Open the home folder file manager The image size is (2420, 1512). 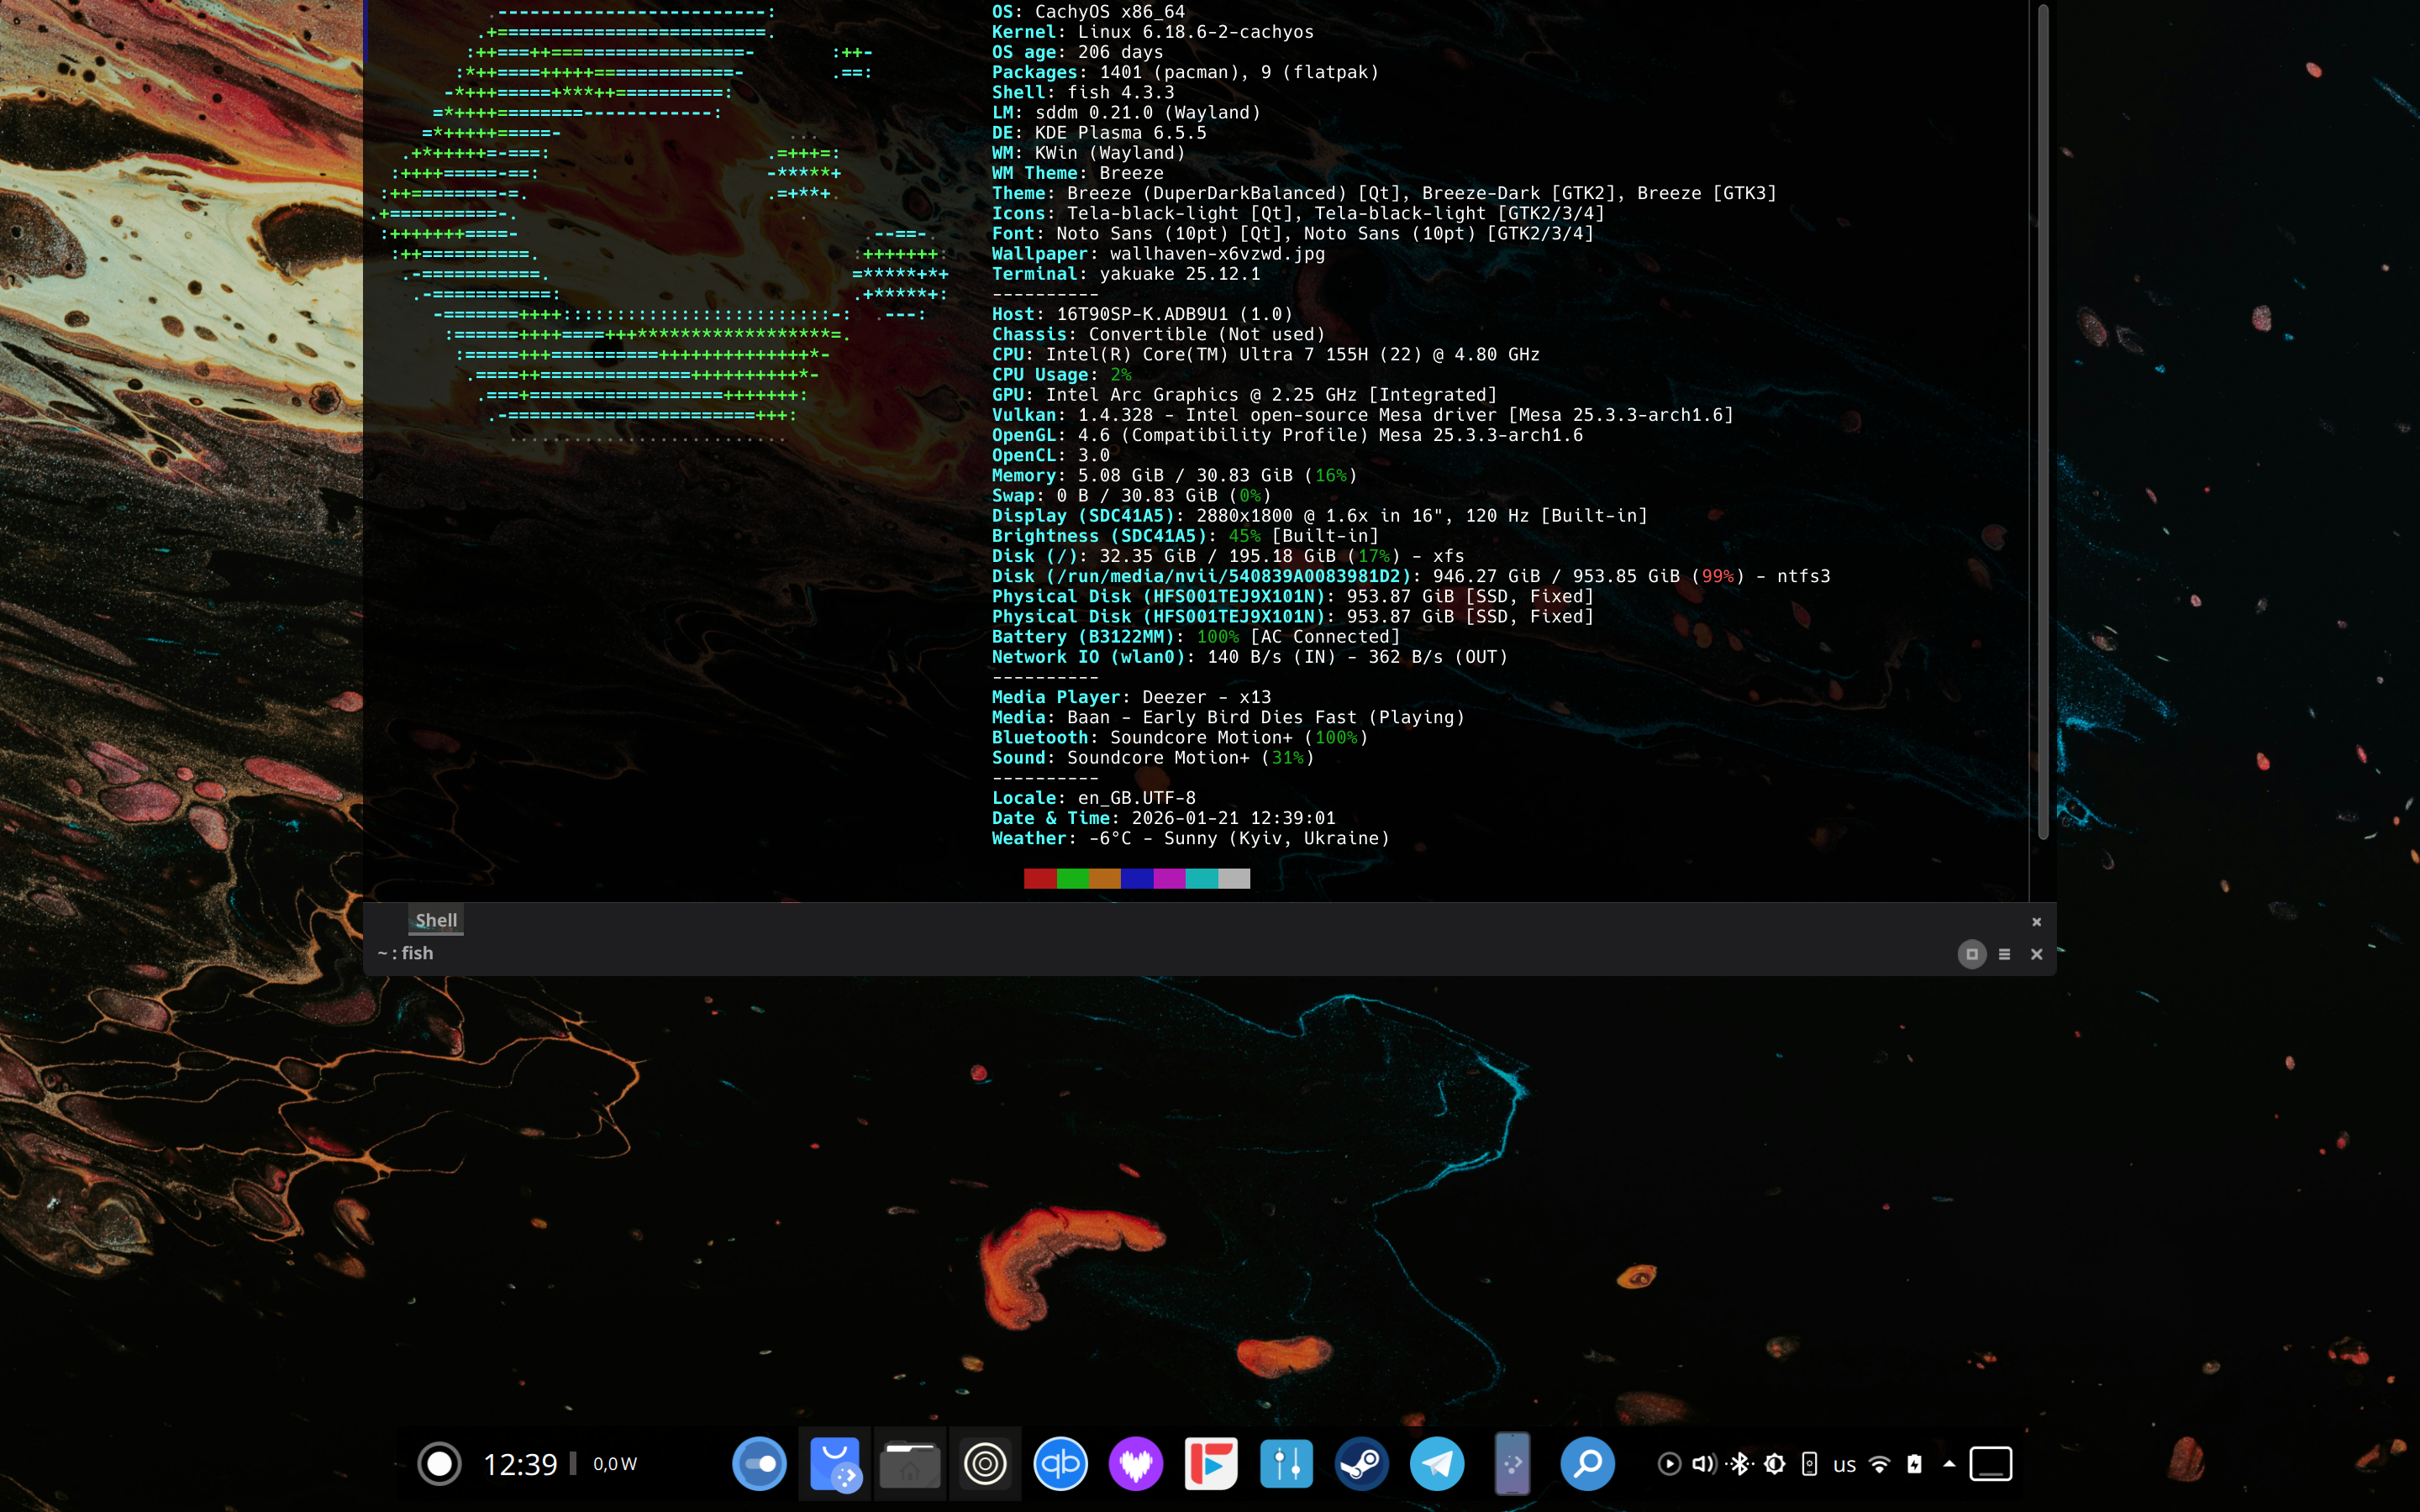(x=909, y=1464)
